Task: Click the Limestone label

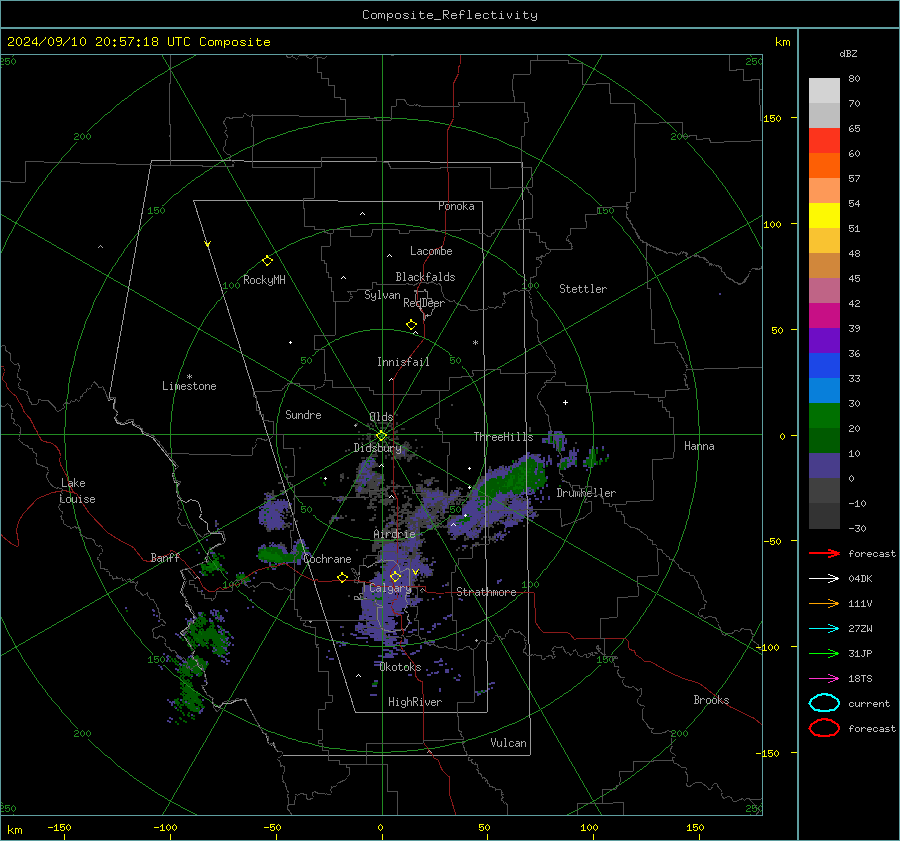Action: click(x=189, y=386)
